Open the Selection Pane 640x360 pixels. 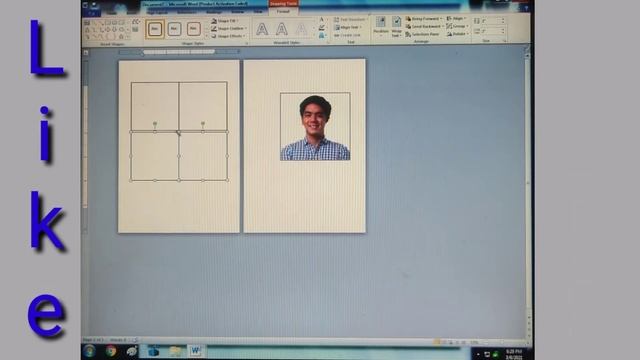tap(422, 34)
